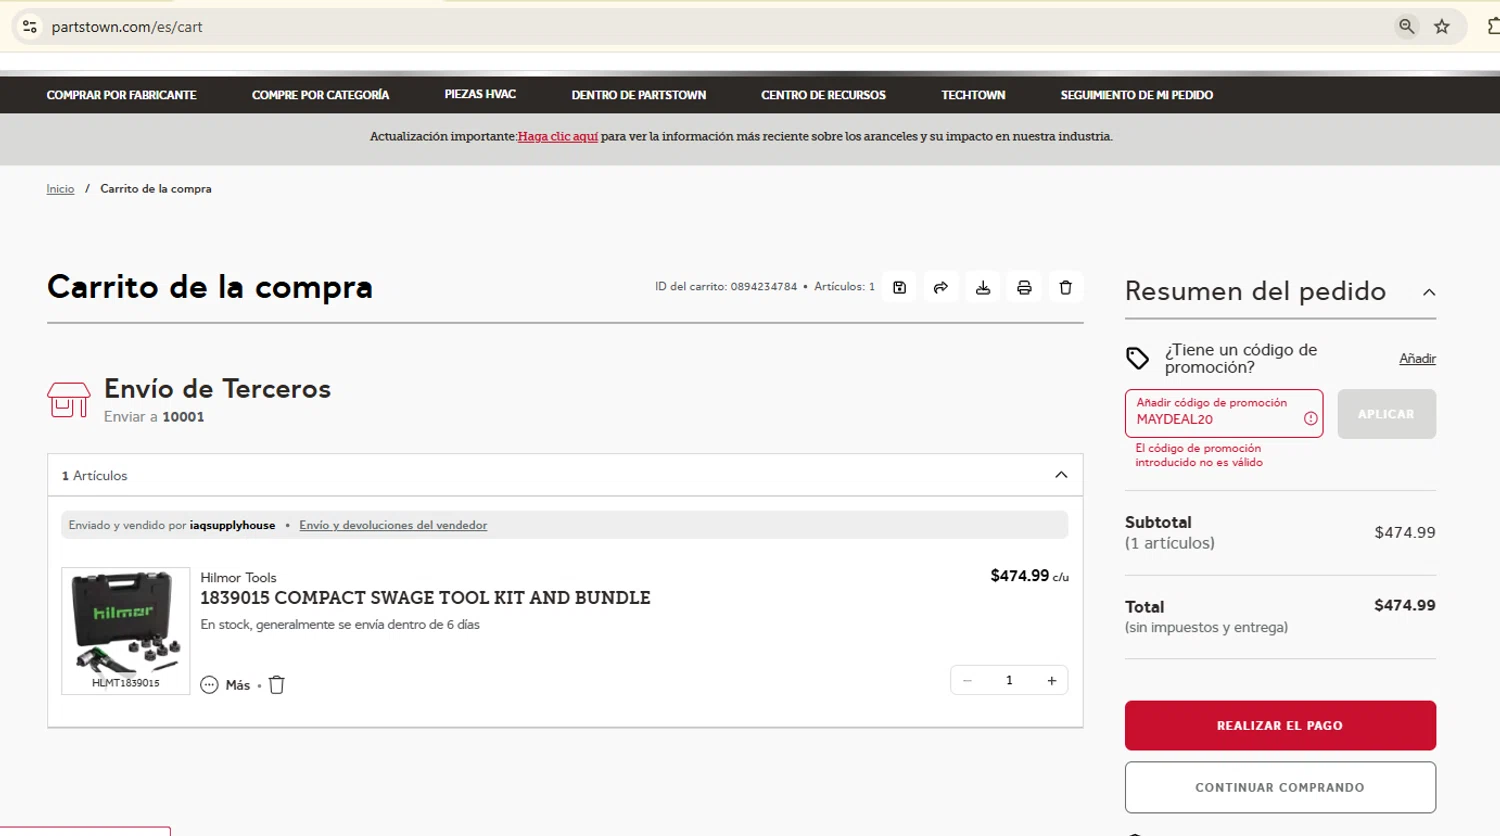Open Envío y devoluciones del vendedor link

point(393,525)
